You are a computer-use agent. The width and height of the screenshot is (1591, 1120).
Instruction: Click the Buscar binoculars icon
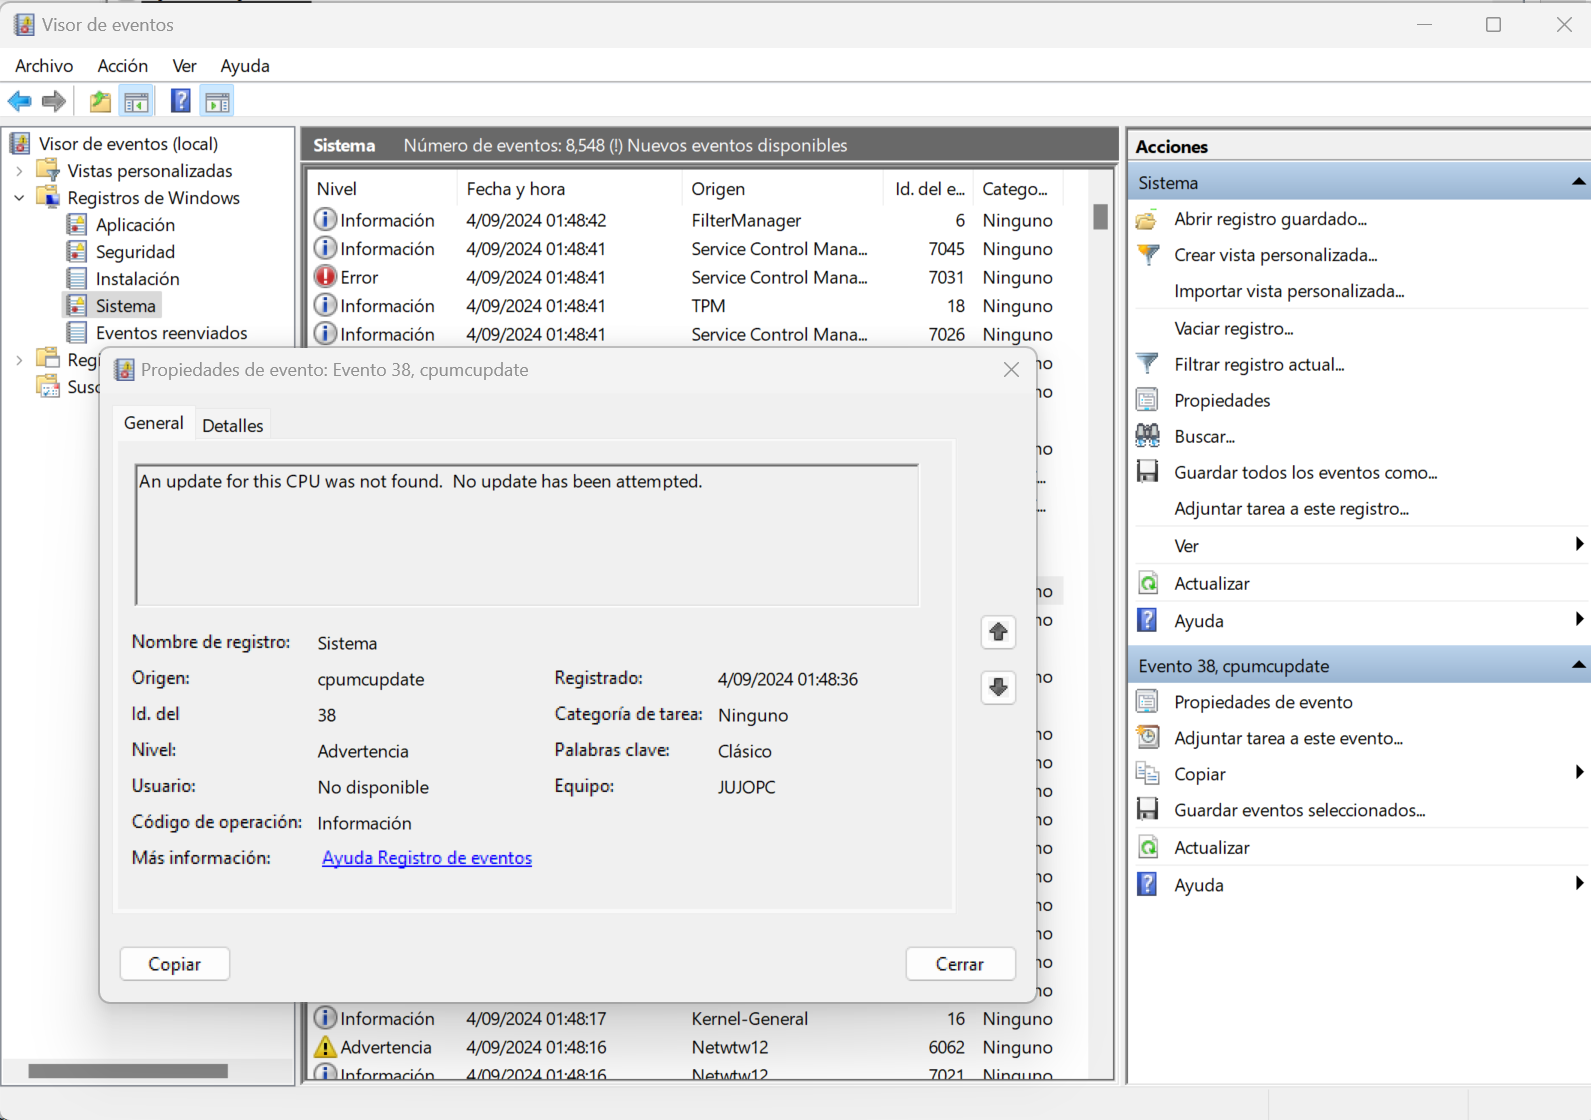coord(1148,436)
